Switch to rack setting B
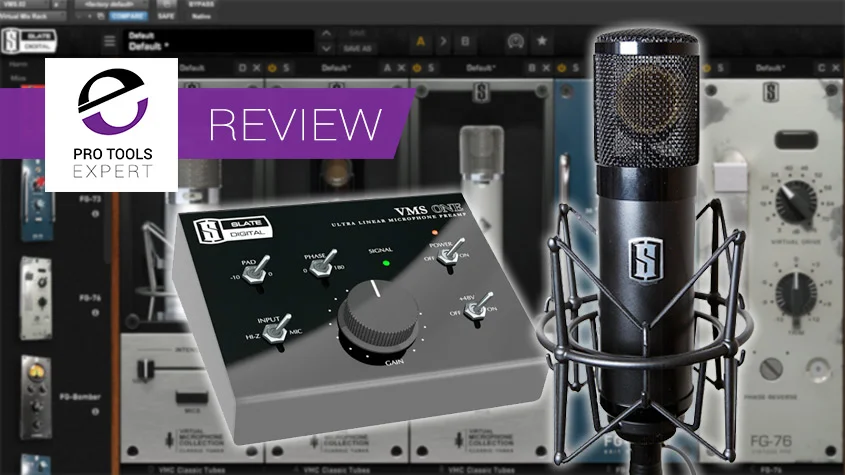Screen dimensions: 845x475 click(x=465, y=42)
